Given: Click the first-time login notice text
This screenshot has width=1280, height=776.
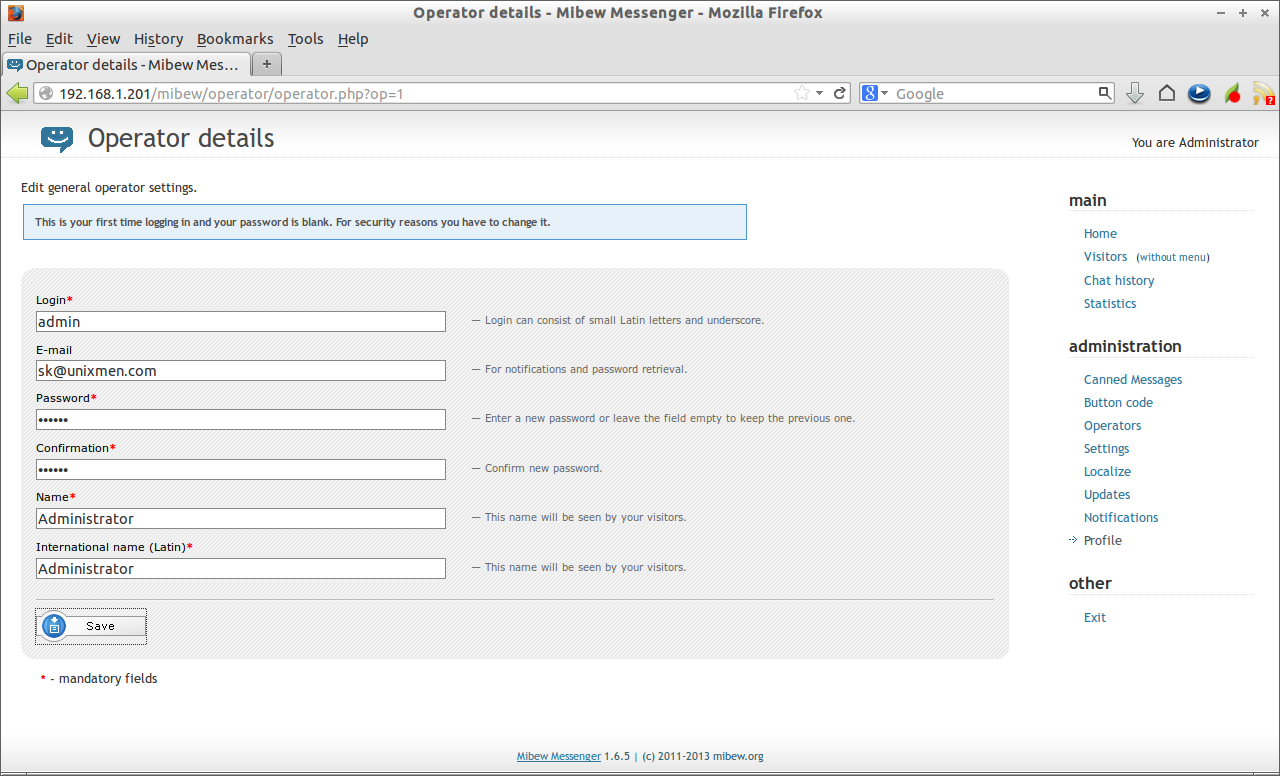Looking at the screenshot, I should point(292,222).
